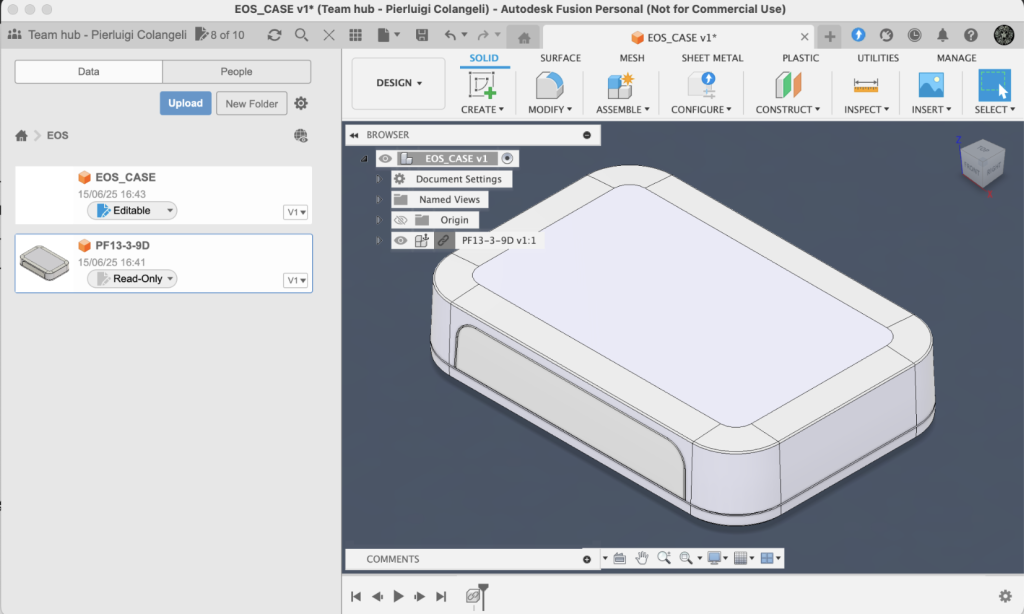Open the CREATE dropdown menu
The image size is (1024, 614).
coord(483,110)
